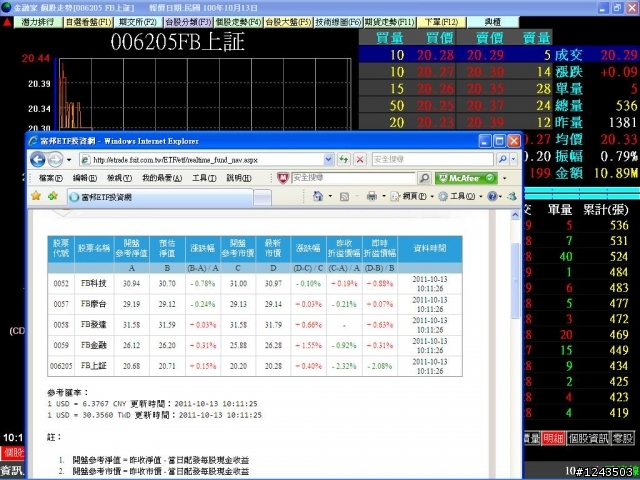Open the 工具(T) menu in the menu bar

(204, 178)
